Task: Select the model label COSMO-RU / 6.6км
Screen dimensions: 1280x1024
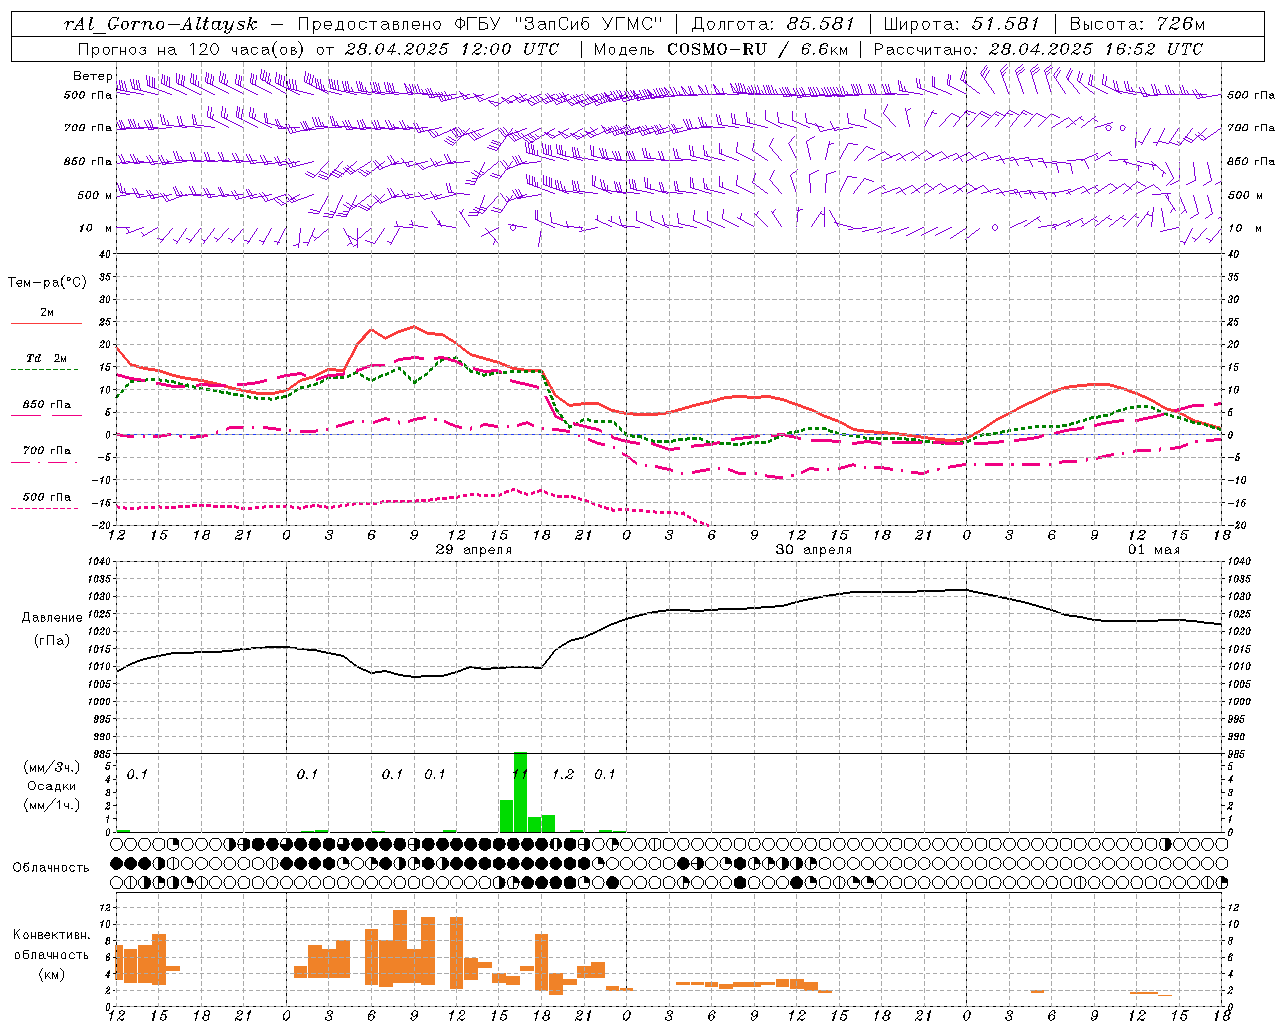Action: point(758,49)
